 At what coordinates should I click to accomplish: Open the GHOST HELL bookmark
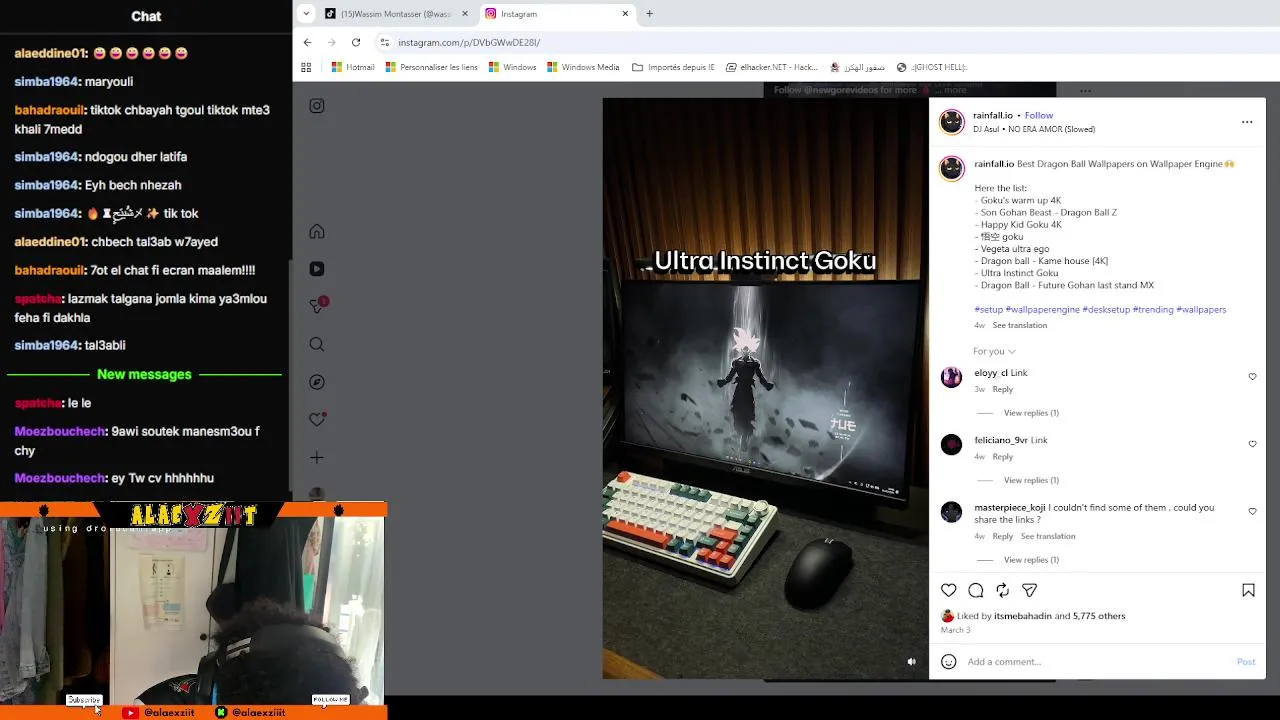[x=931, y=67]
